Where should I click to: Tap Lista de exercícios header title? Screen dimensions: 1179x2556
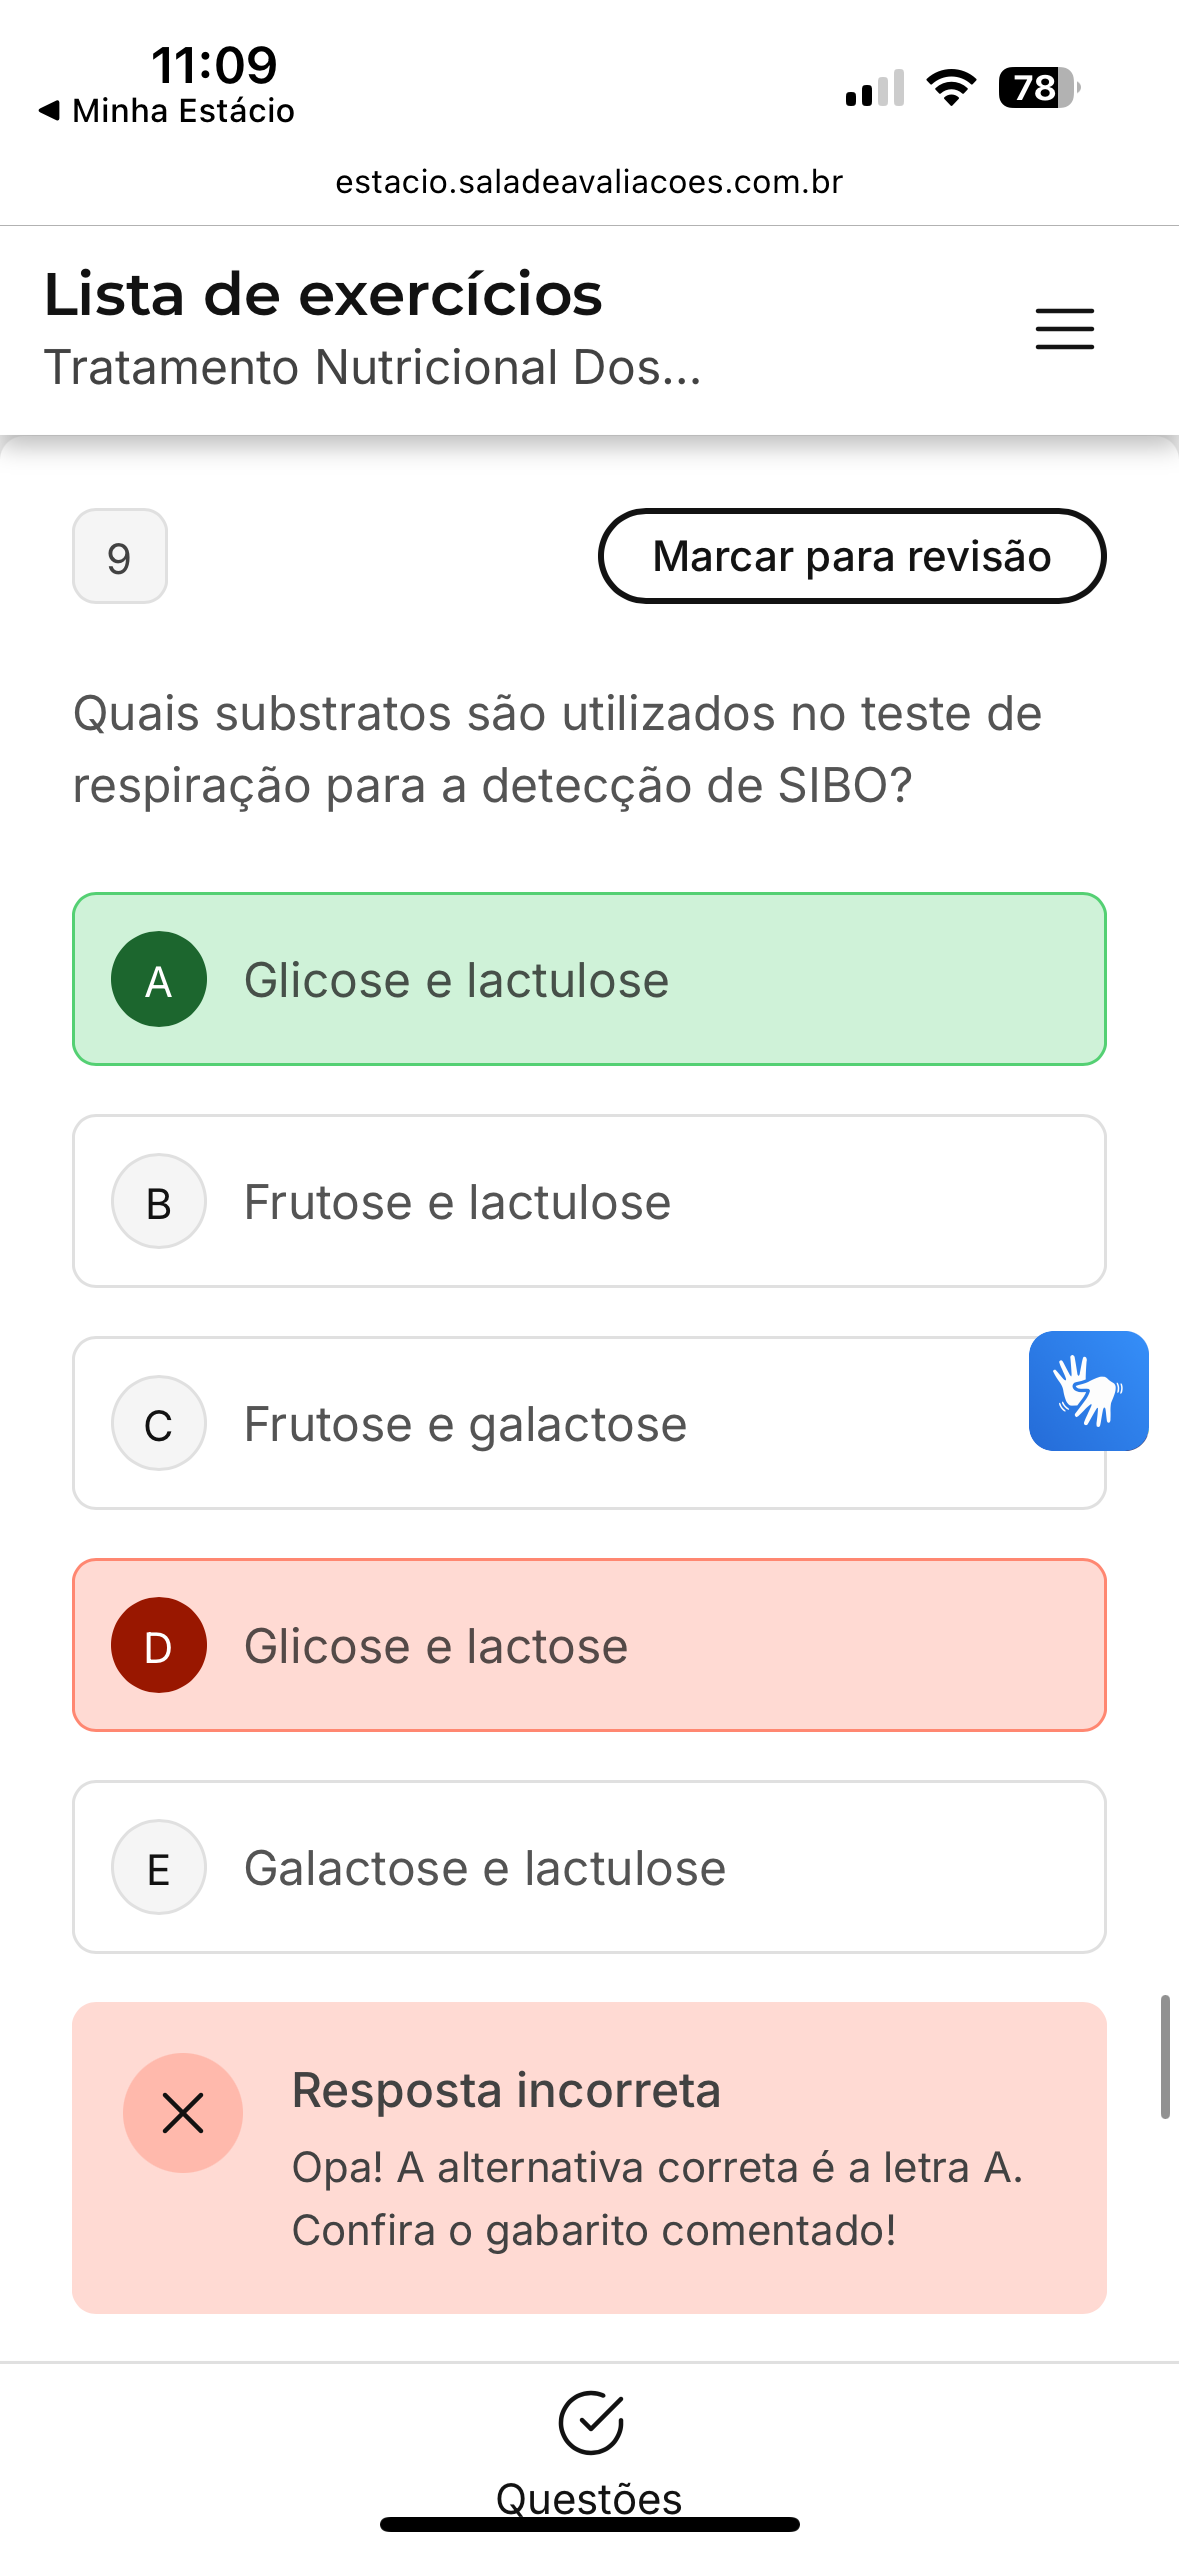(323, 295)
